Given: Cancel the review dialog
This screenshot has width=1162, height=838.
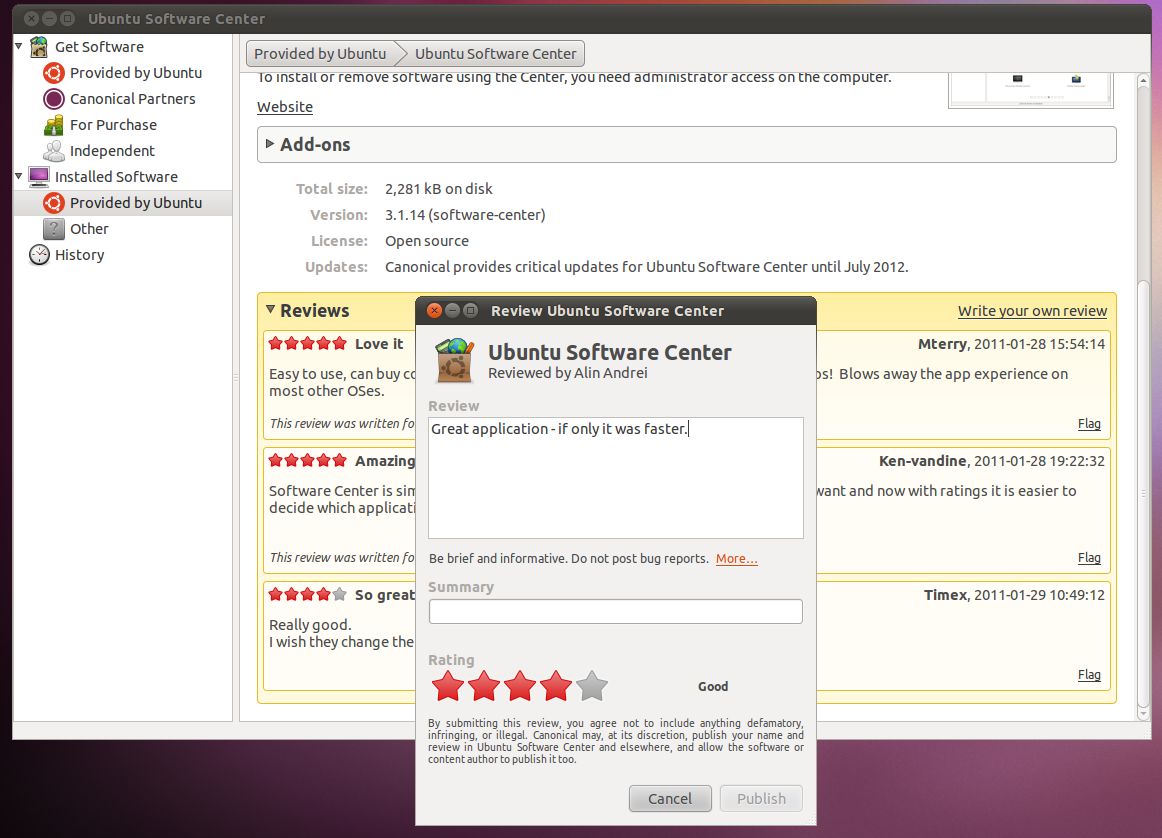Looking at the screenshot, I should click(670, 798).
